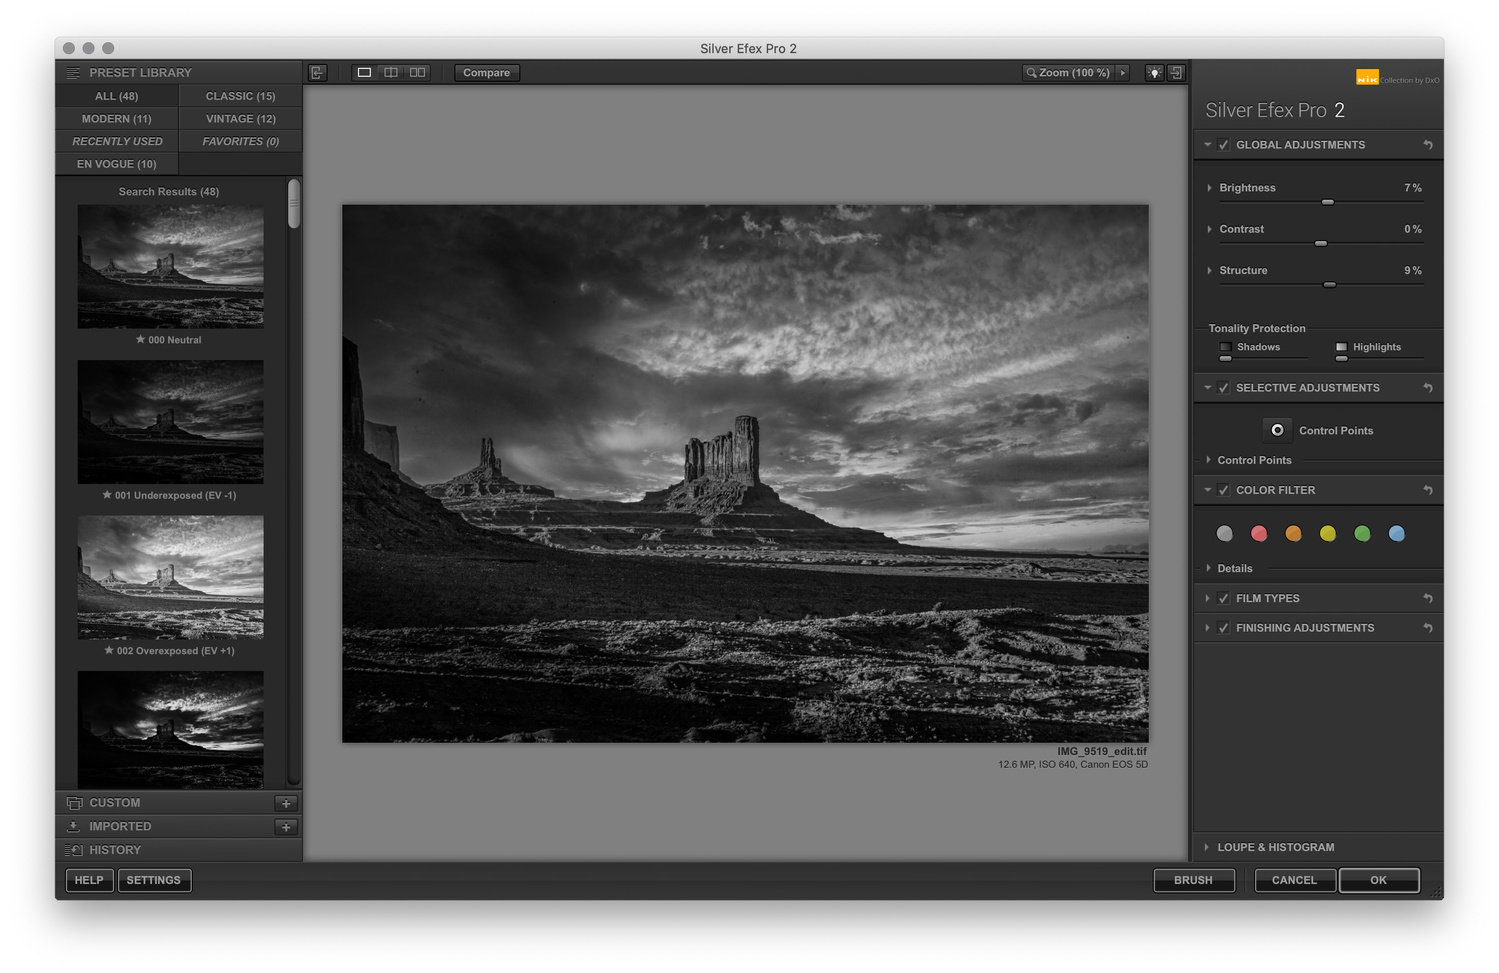The width and height of the screenshot is (1499, 973).
Task: Choose the red color filter swatch
Action: pos(1259,534)
